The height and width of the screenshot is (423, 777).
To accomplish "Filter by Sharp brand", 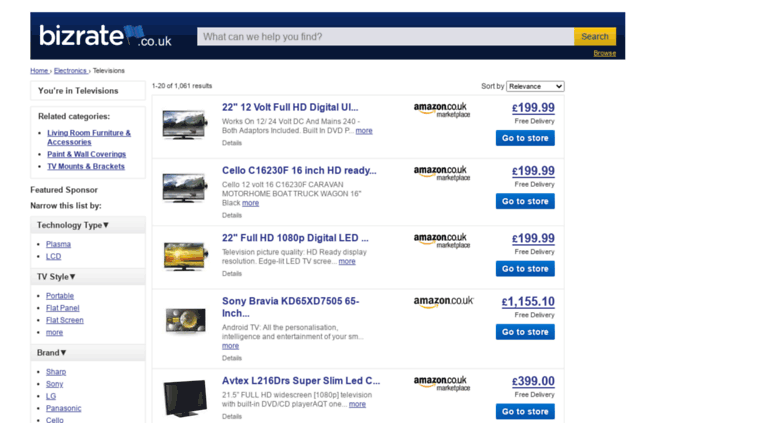I will [x=56, y=372].
